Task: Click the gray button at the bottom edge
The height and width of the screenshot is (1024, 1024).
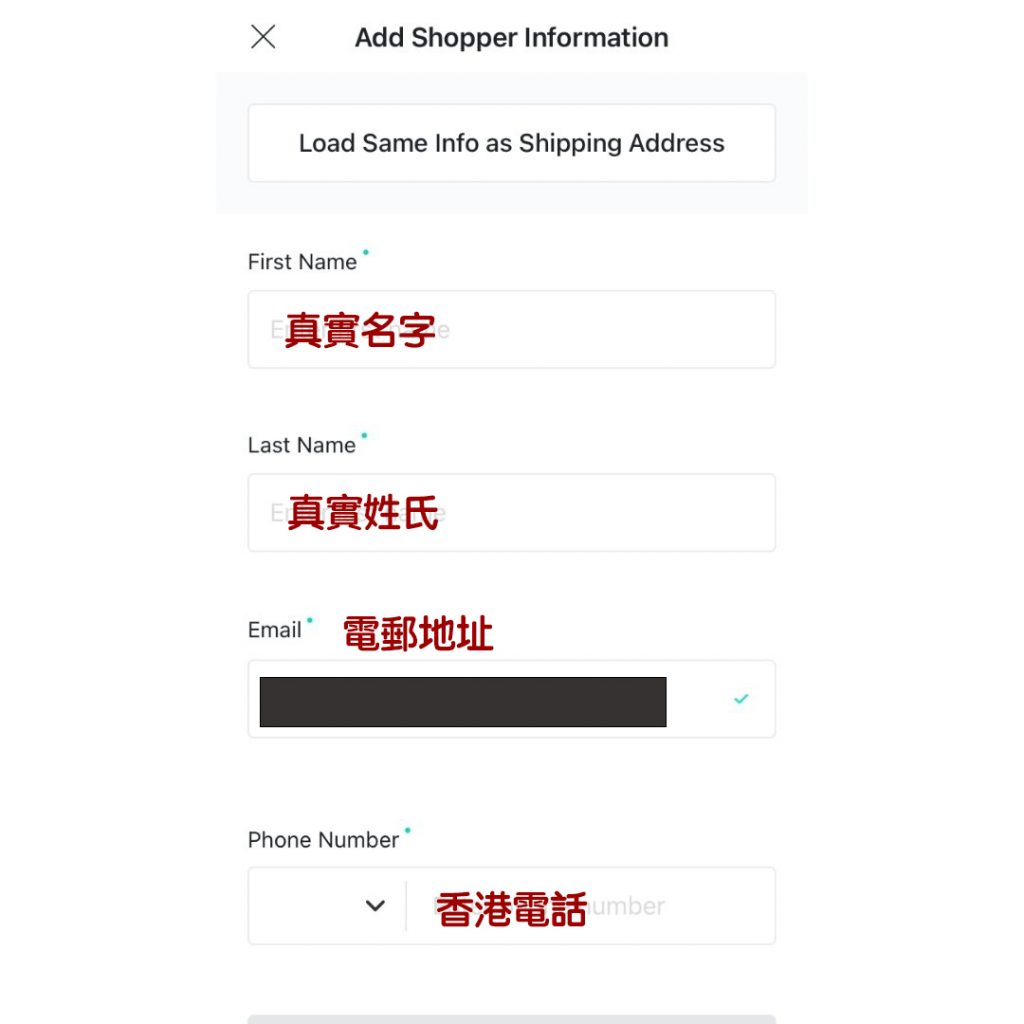Action: coord(511,1019)
